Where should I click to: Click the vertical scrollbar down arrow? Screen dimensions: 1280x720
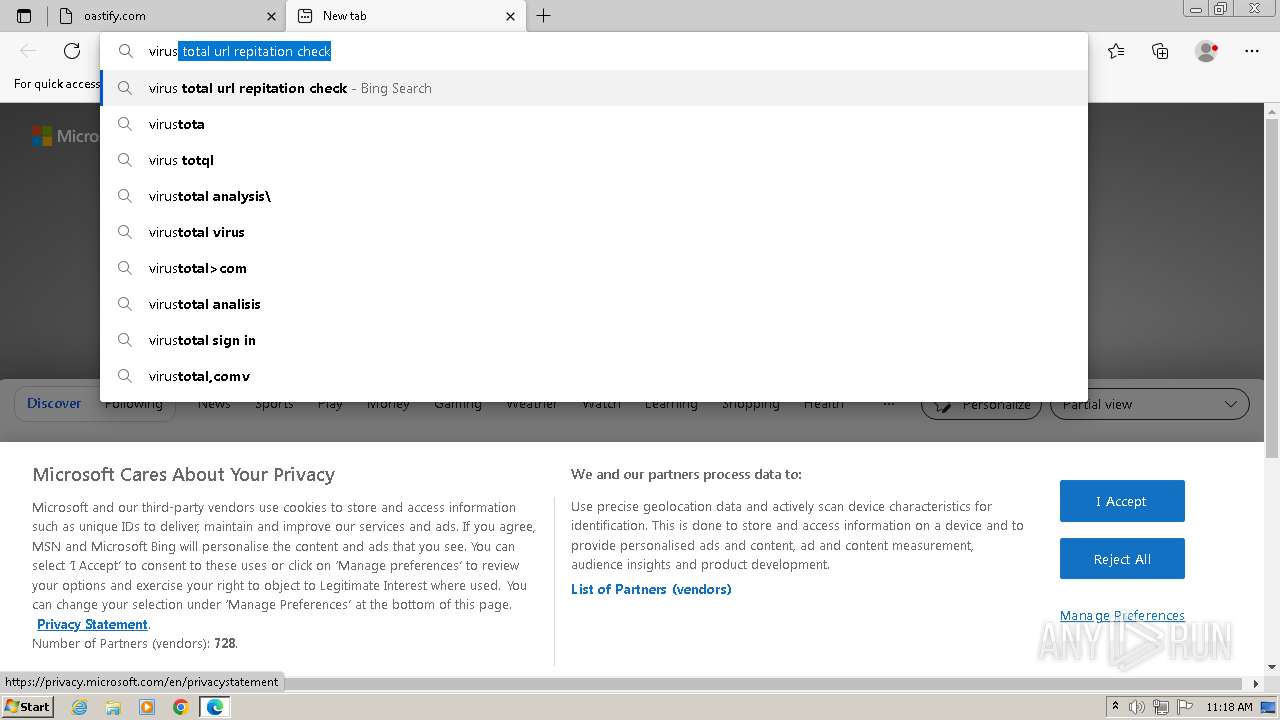click(x=1272, y=666)
